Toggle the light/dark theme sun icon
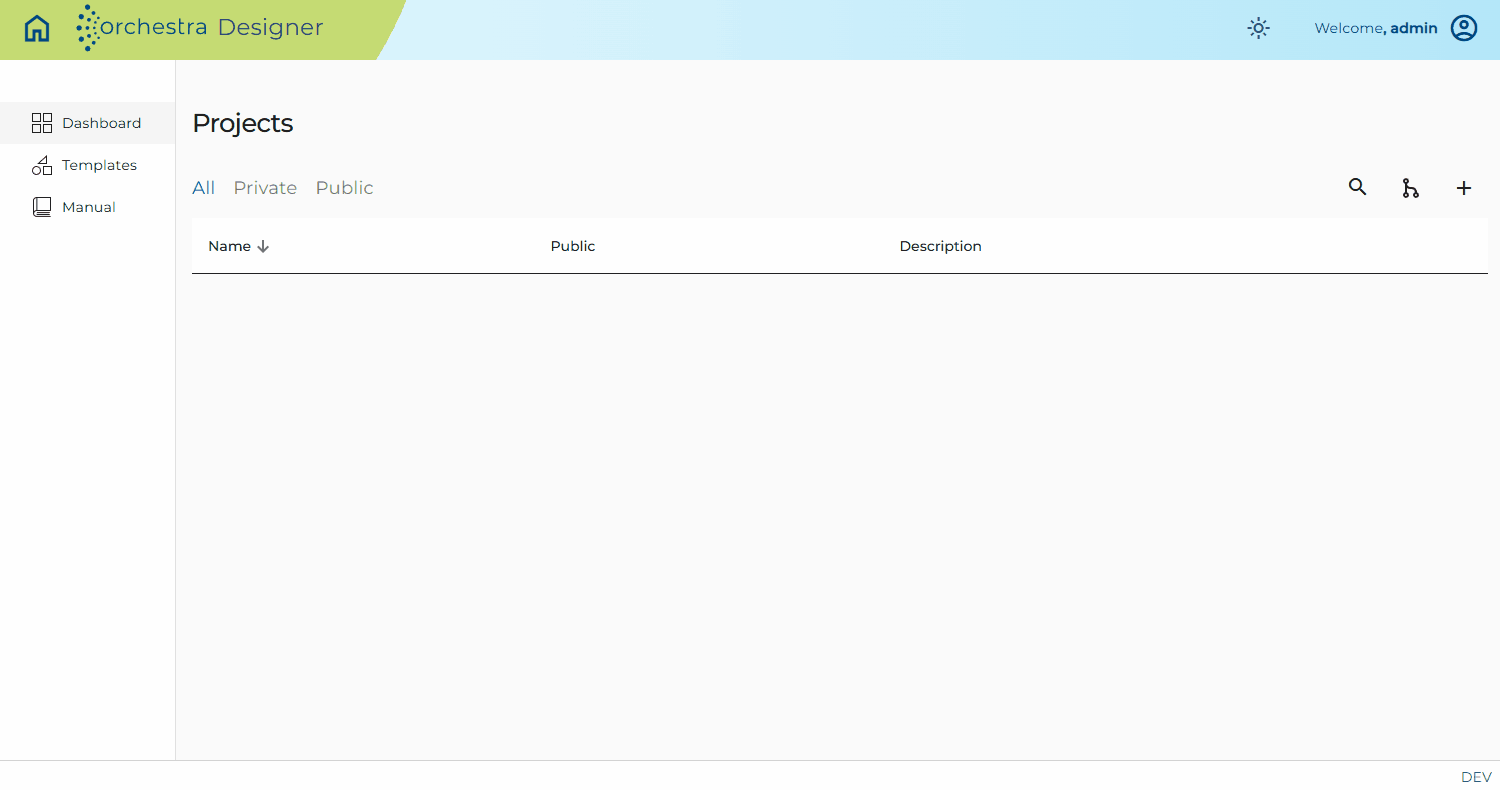This screenshot has height=790, width=1500. tap(1258, 28)
